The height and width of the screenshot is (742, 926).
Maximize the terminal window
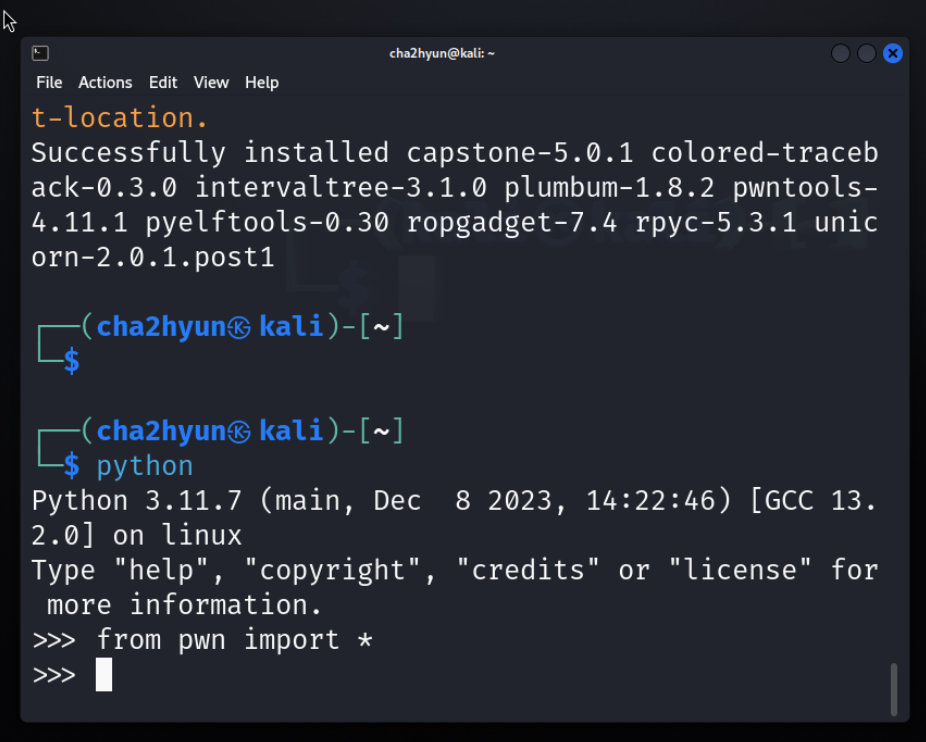(866, 53)
